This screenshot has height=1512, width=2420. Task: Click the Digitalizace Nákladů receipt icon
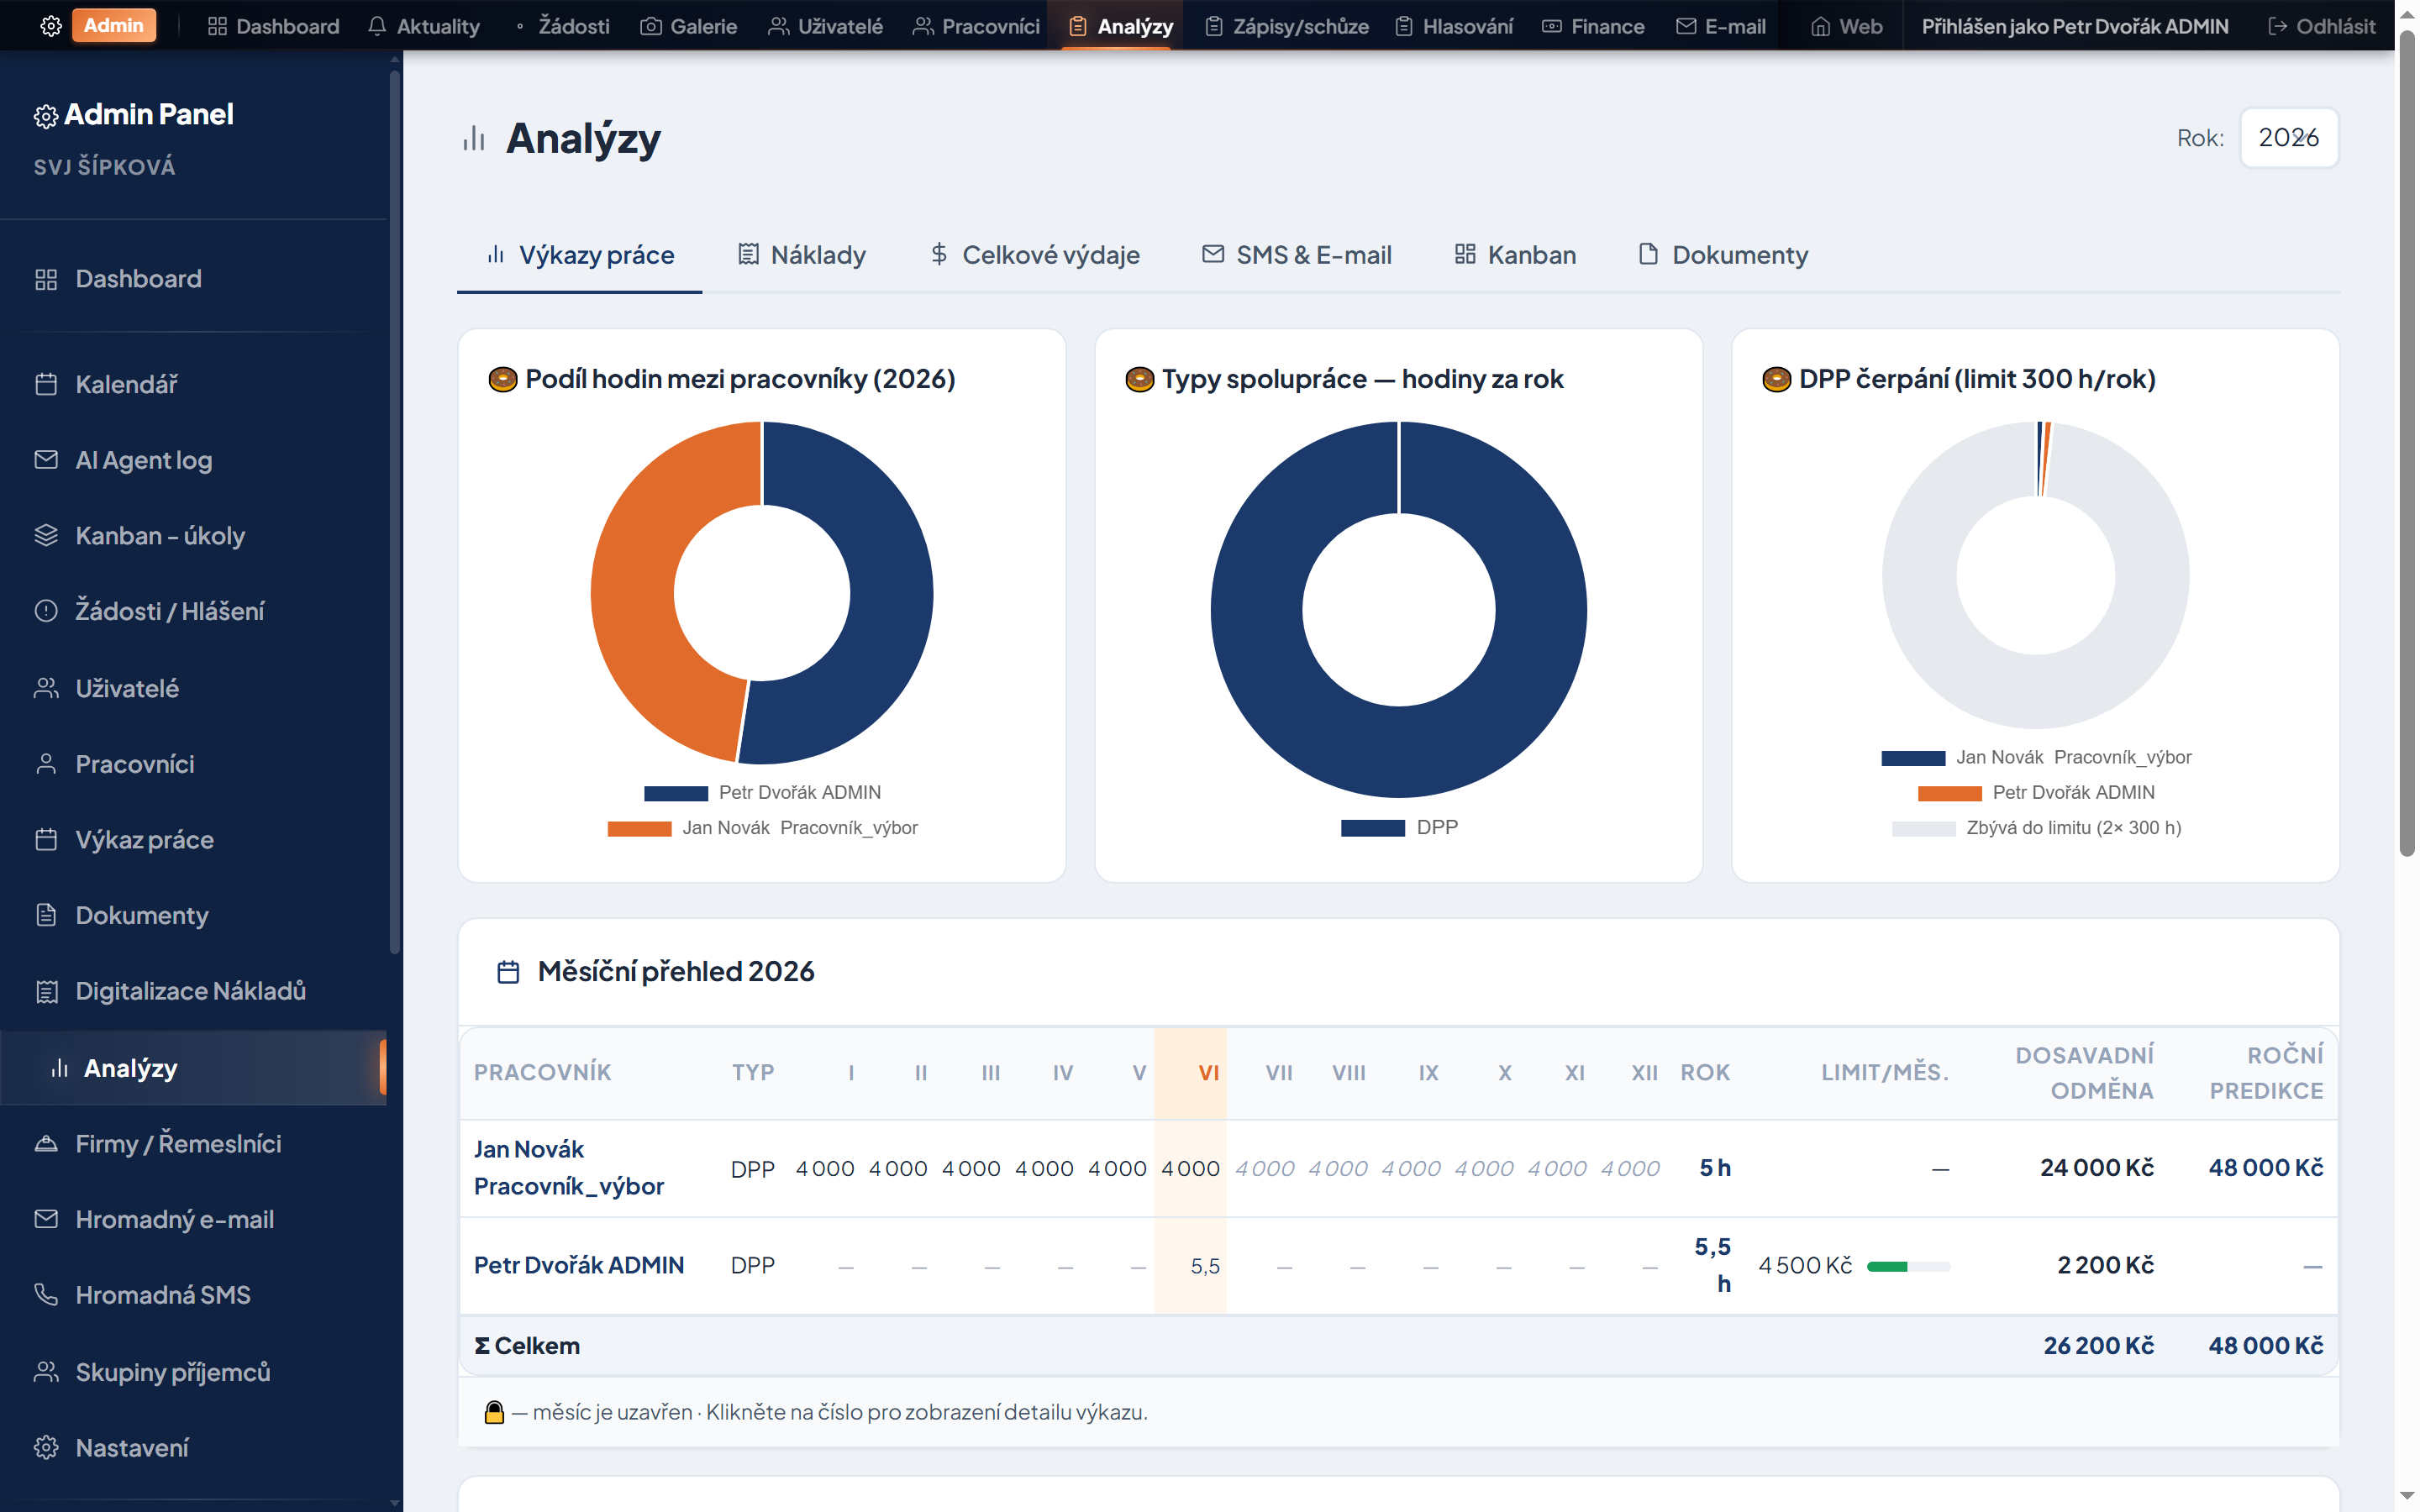46,991
